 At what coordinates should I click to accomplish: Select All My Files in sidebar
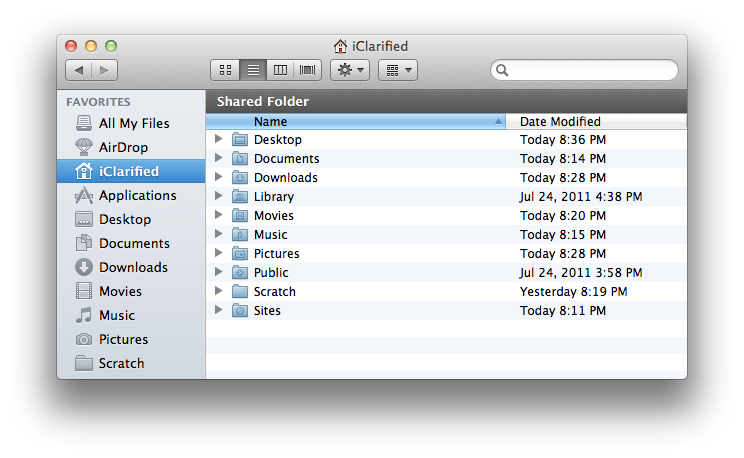point(133,123)
